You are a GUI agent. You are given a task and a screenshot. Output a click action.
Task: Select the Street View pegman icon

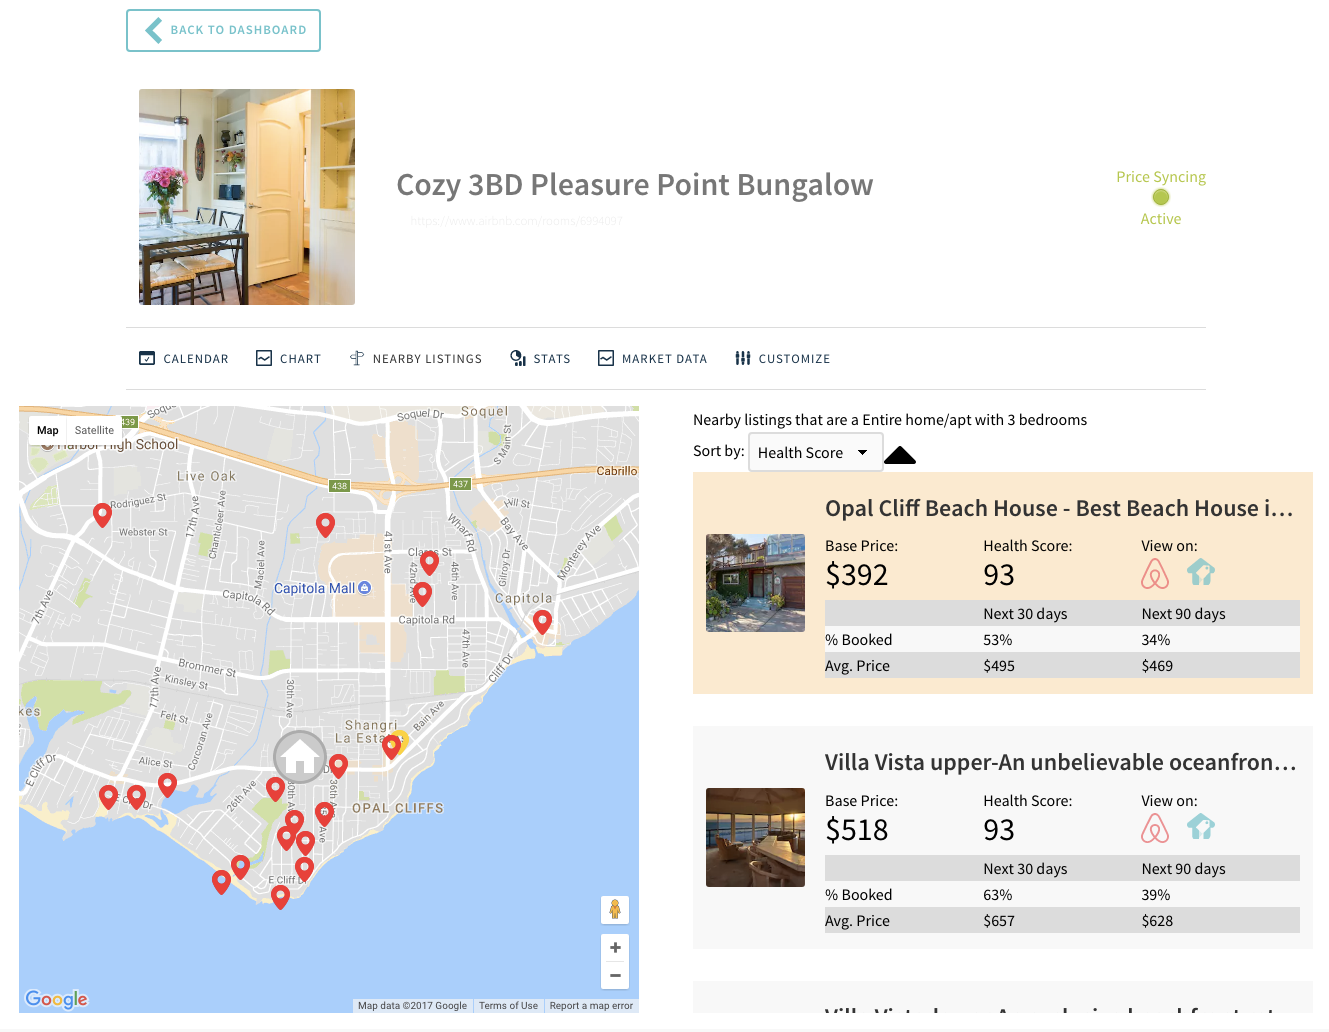[x=614, y=910]
